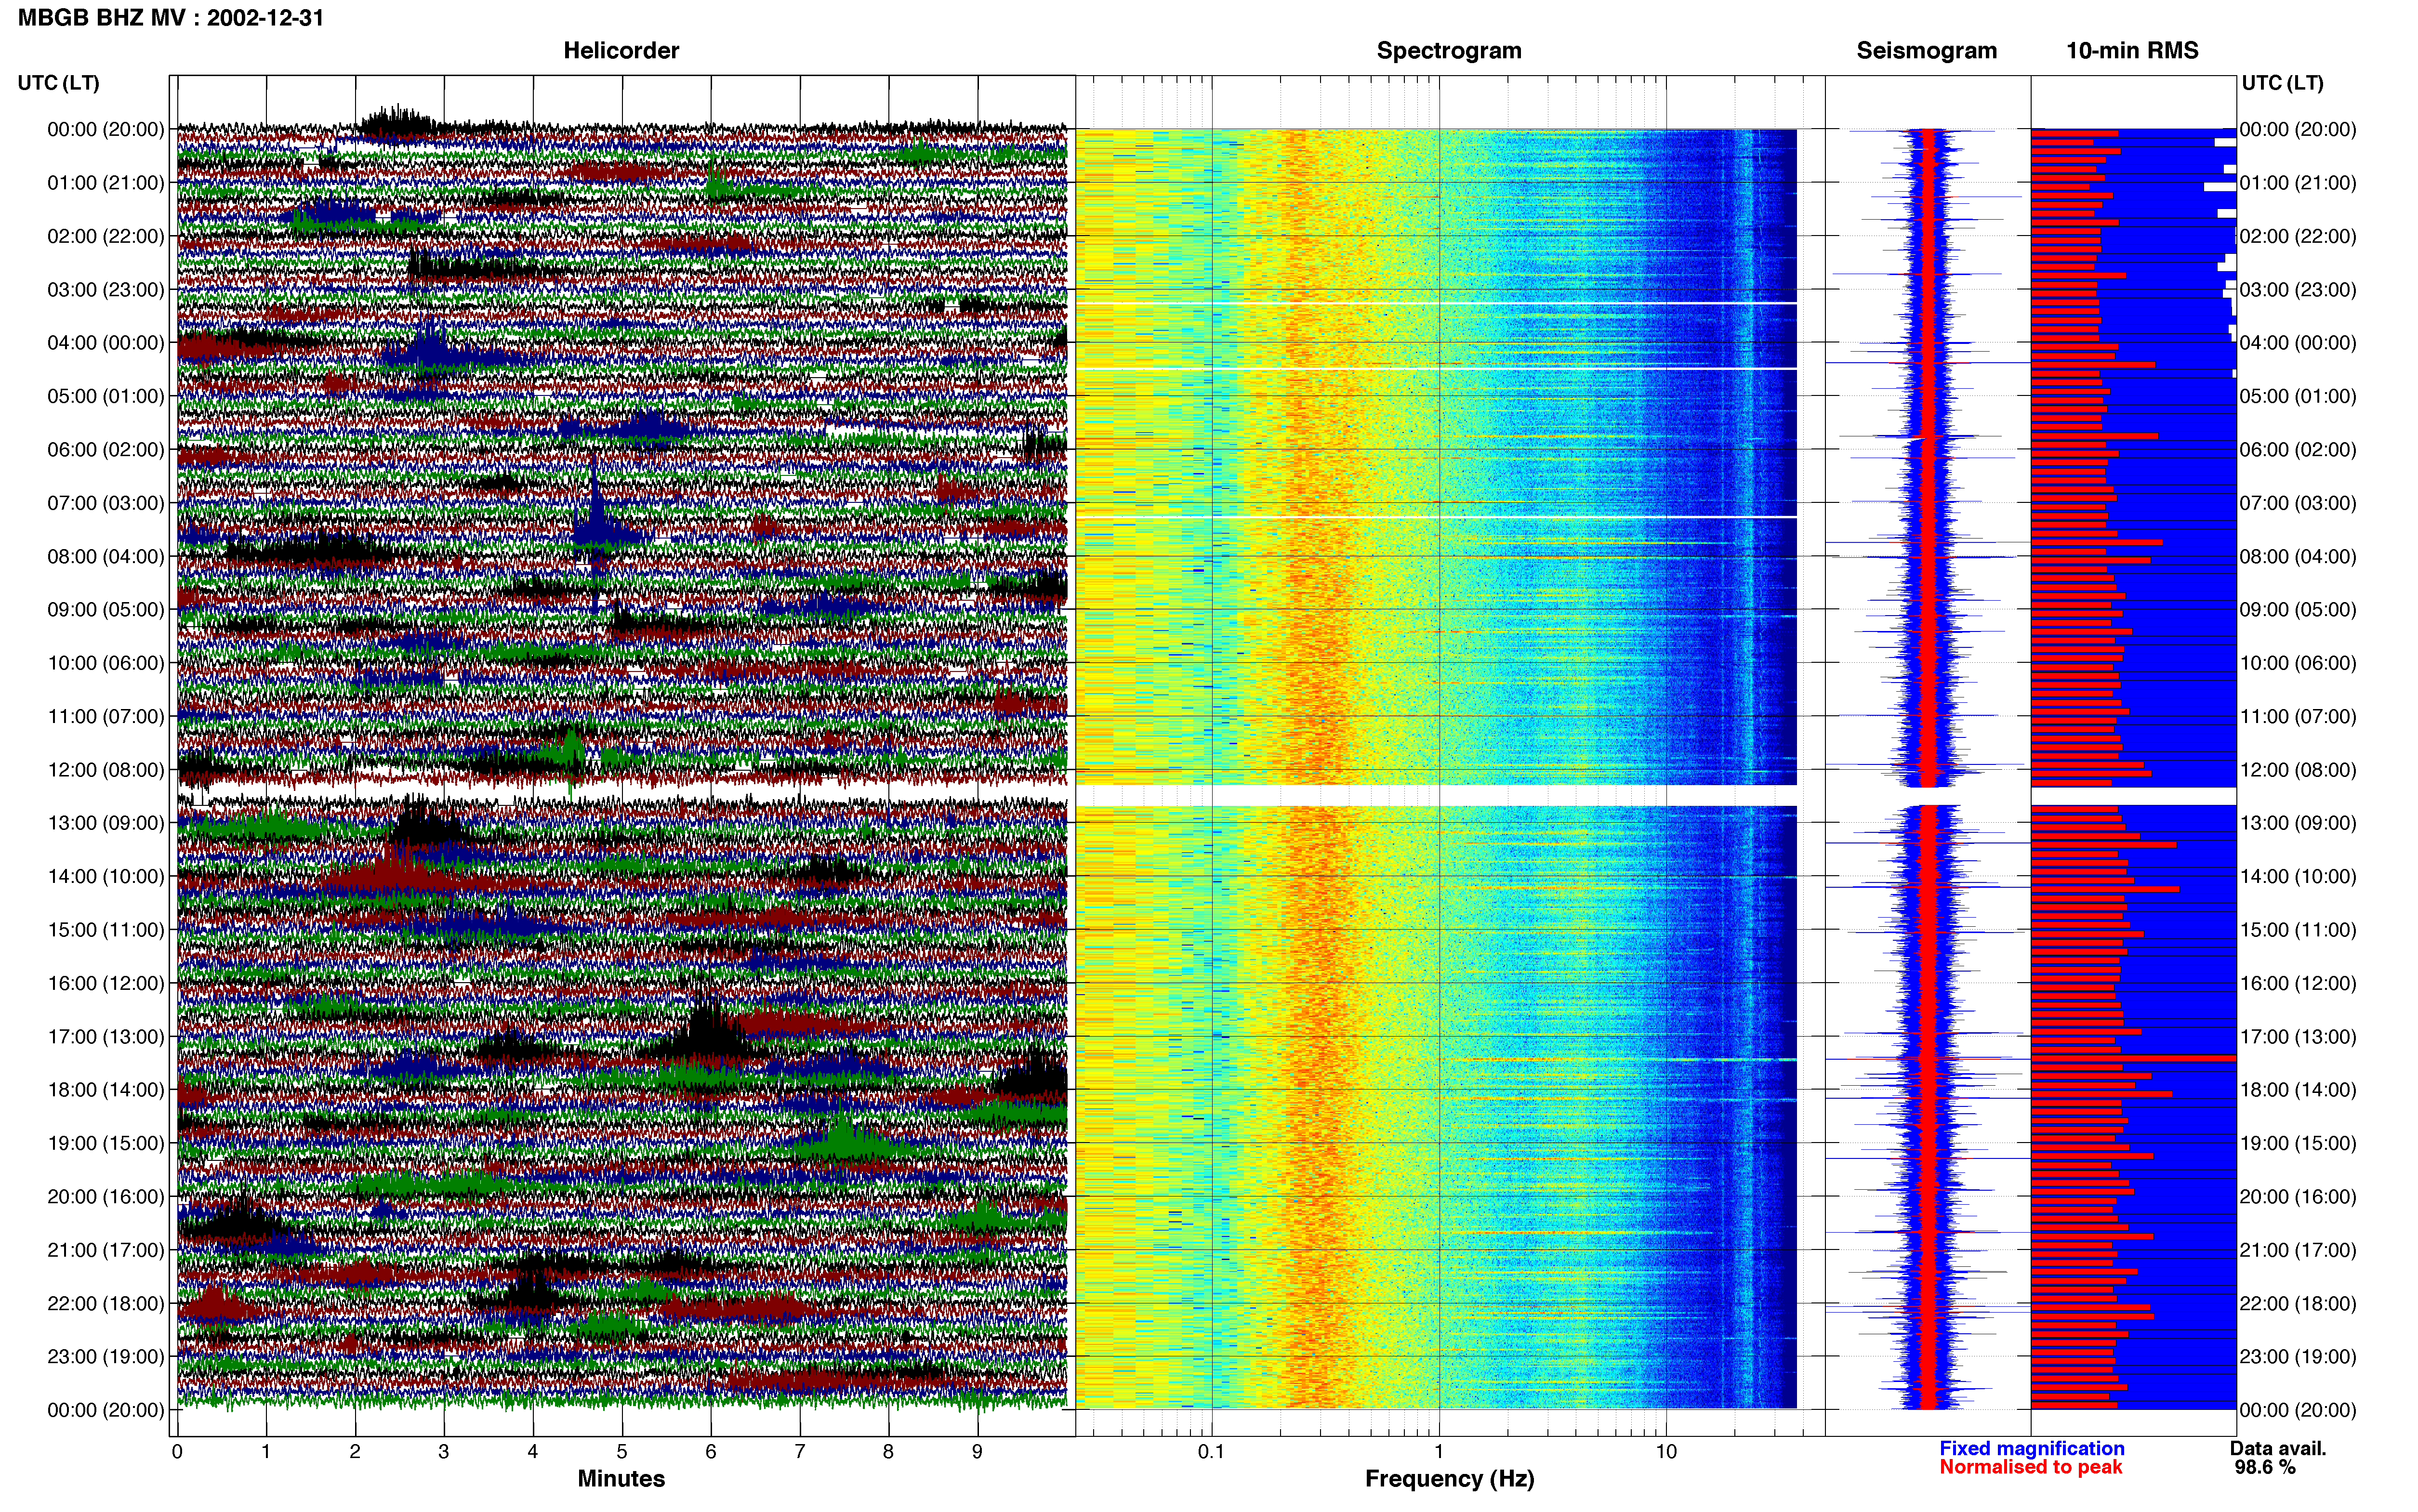The width and height of the screenshot is (2418, 1512).
Task: Click the Spectrogram panel heading
Action: click(1449, 51)
